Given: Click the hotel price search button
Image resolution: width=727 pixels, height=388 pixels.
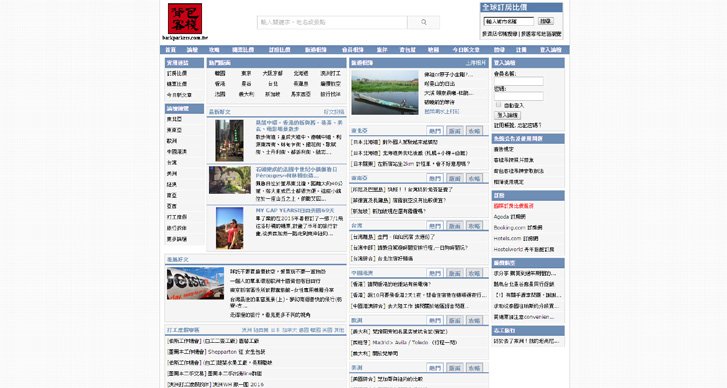Looking at the screenshot, I should (546, 21).
